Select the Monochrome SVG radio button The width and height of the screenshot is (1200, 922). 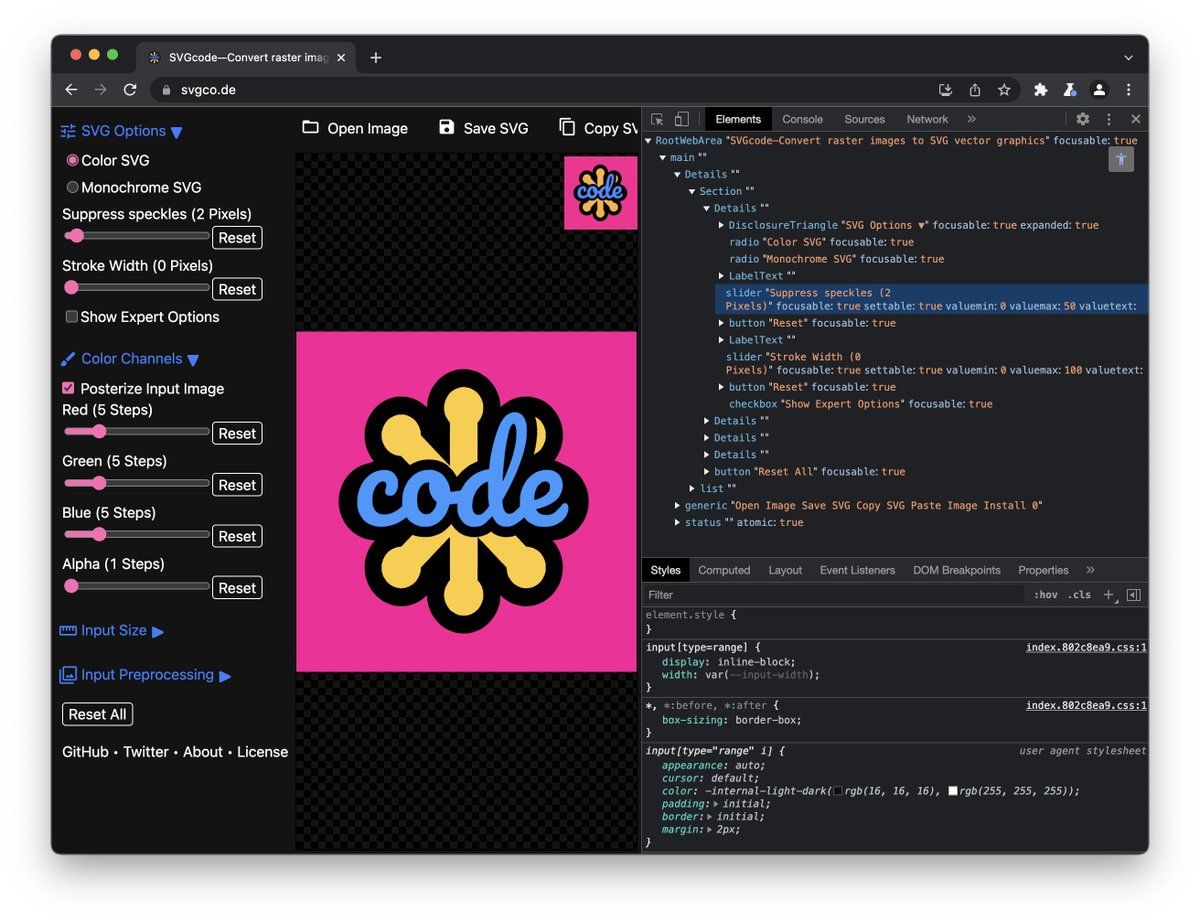(x=72, y=187)
